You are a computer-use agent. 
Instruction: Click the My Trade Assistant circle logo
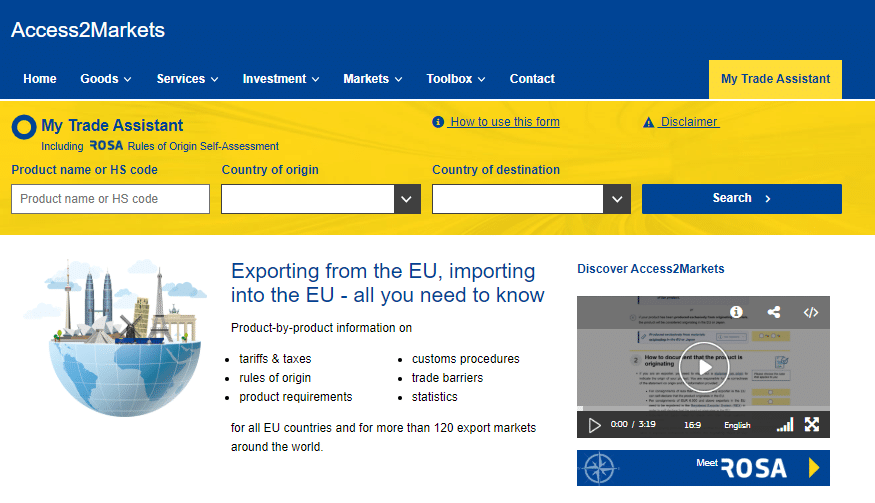pos(24,127)
